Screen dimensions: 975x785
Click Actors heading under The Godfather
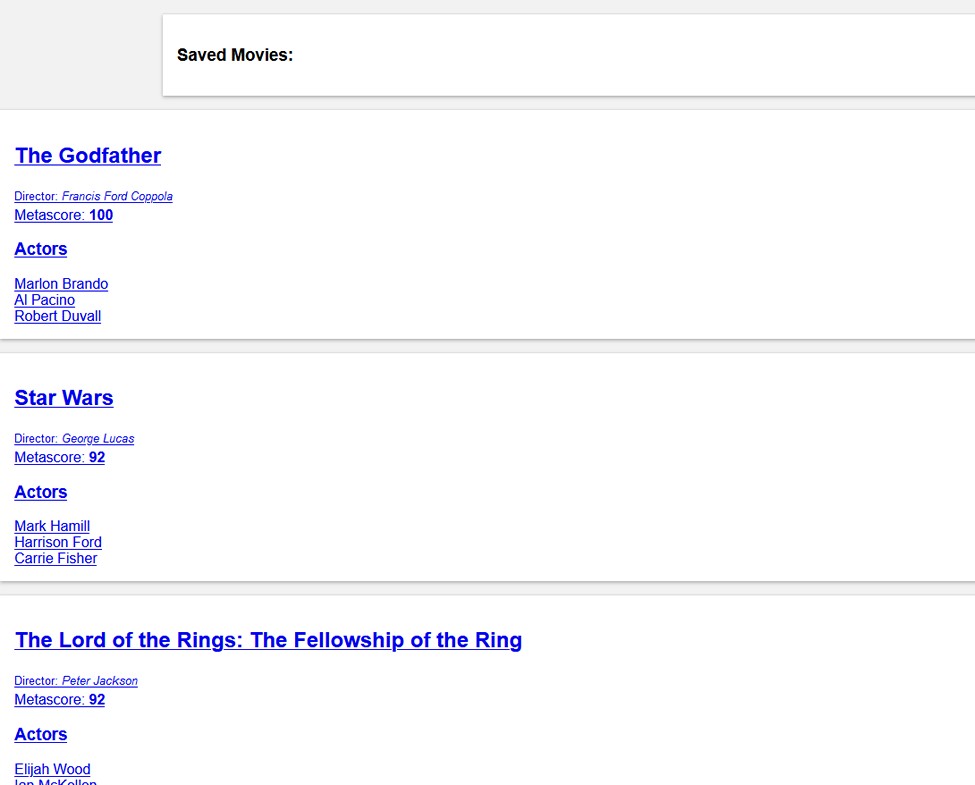click(x=41, y=249)
